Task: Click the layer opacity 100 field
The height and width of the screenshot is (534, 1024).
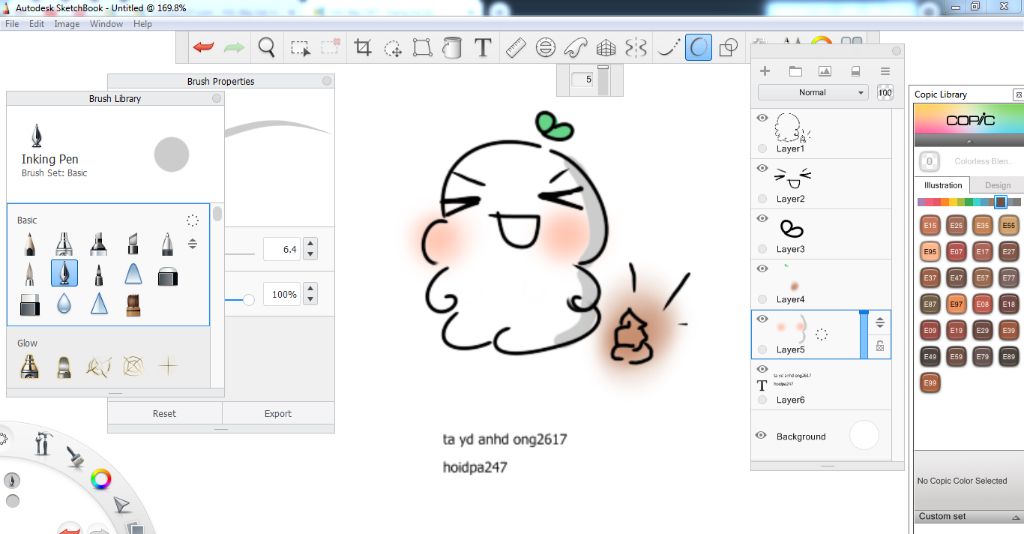Action: click(x=885, y=93)
